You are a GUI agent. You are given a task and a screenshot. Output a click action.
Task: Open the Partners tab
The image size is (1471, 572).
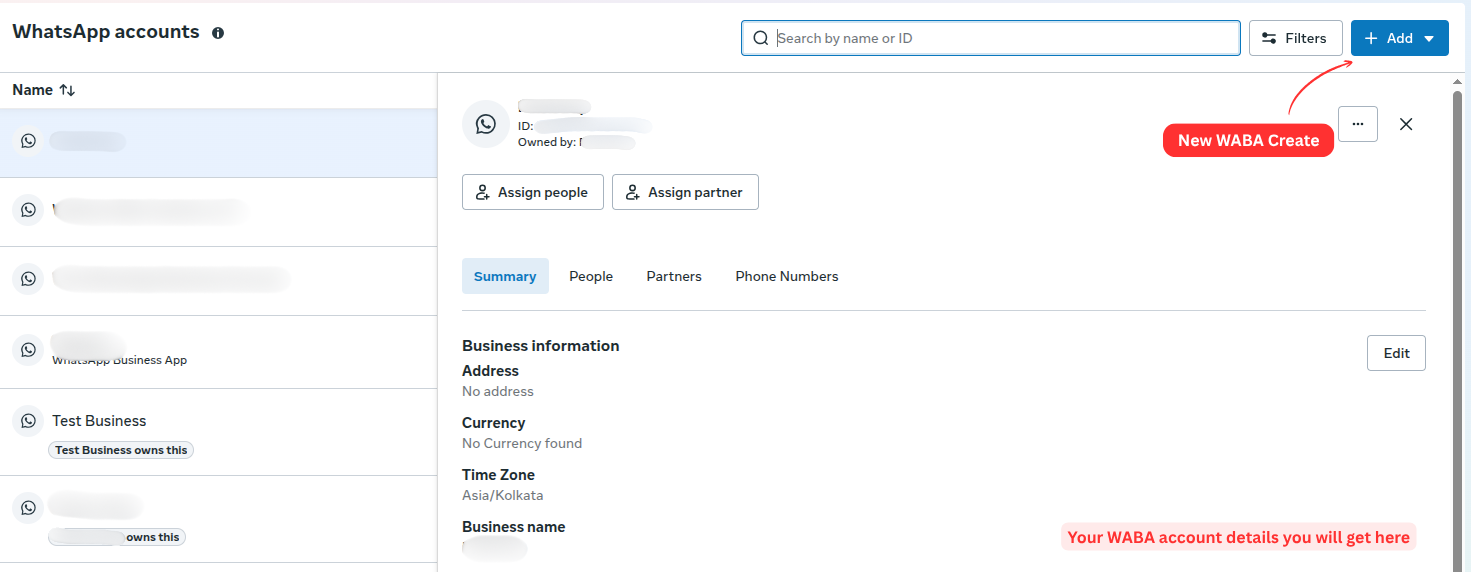click(674, 276)
